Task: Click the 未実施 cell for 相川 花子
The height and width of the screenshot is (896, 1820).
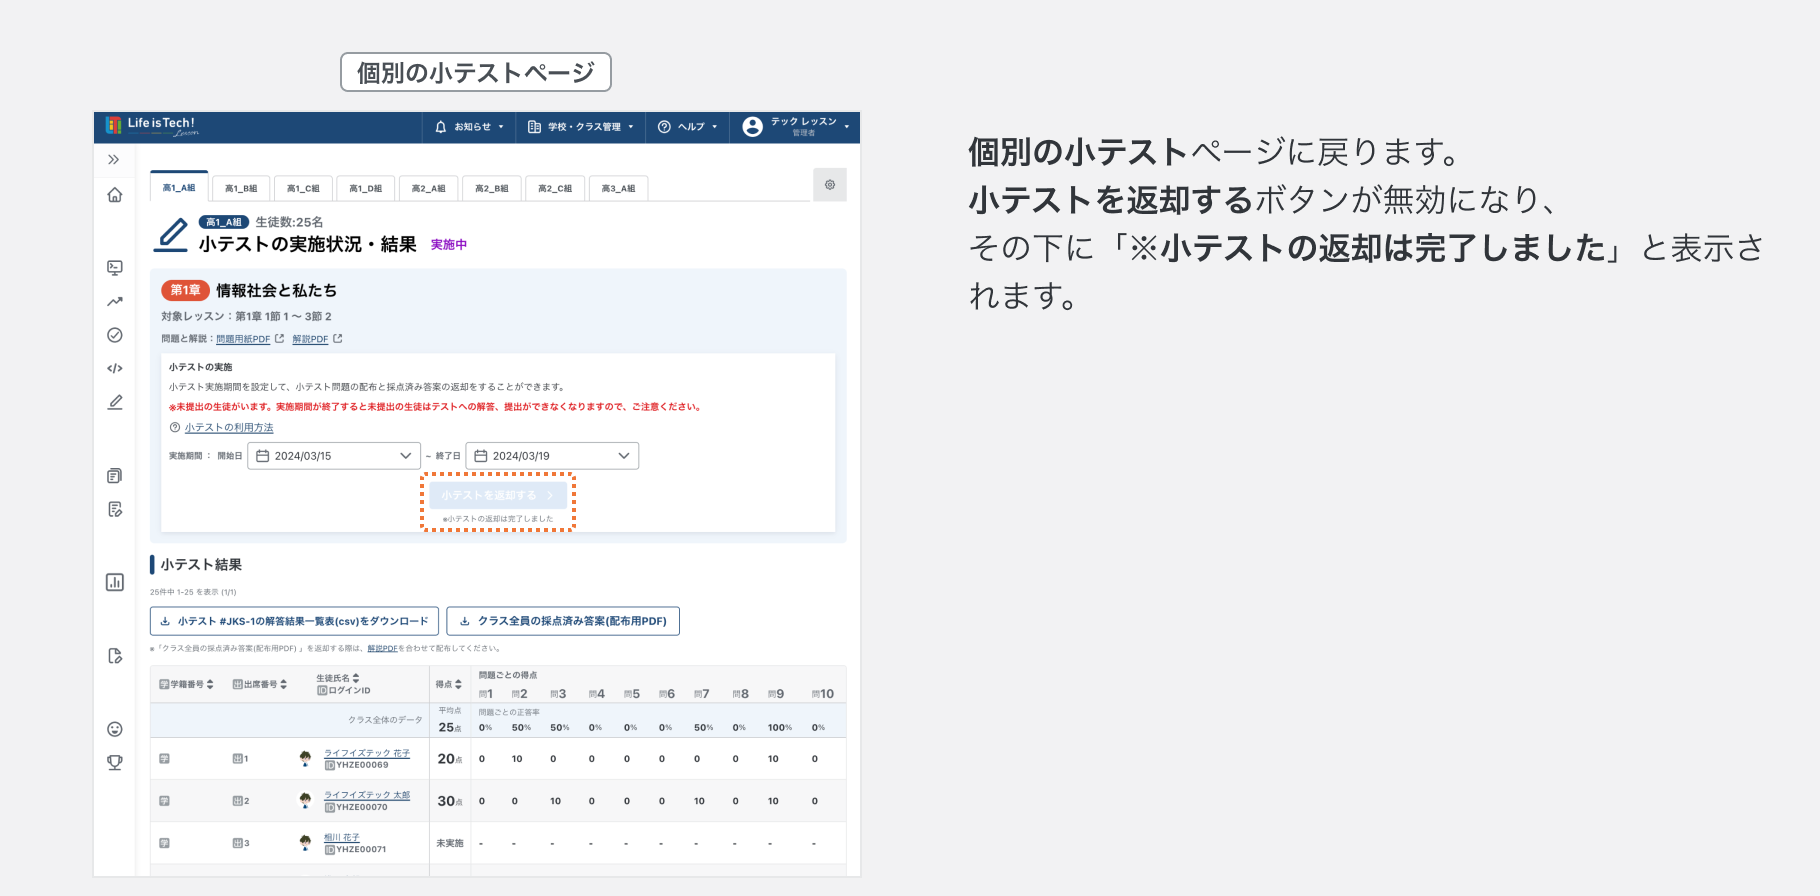Action: (x=449, y=844)
